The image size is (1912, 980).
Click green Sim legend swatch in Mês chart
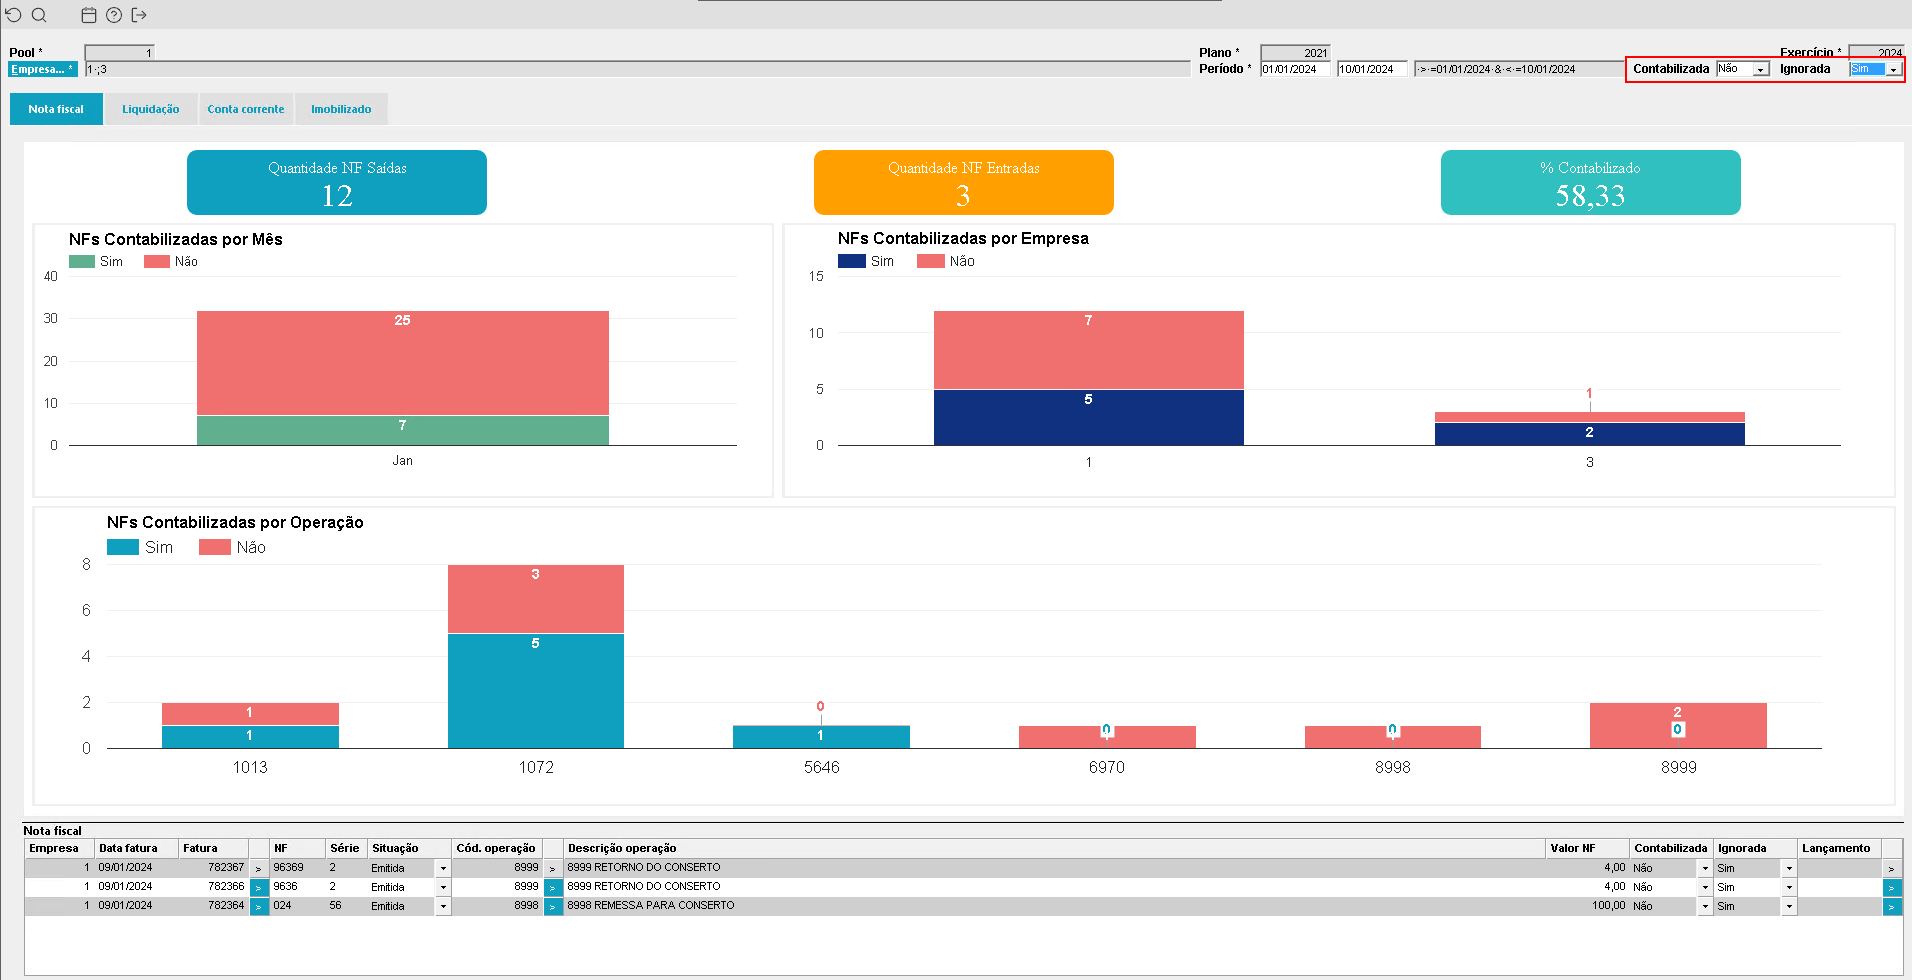(x=82, y=261)
